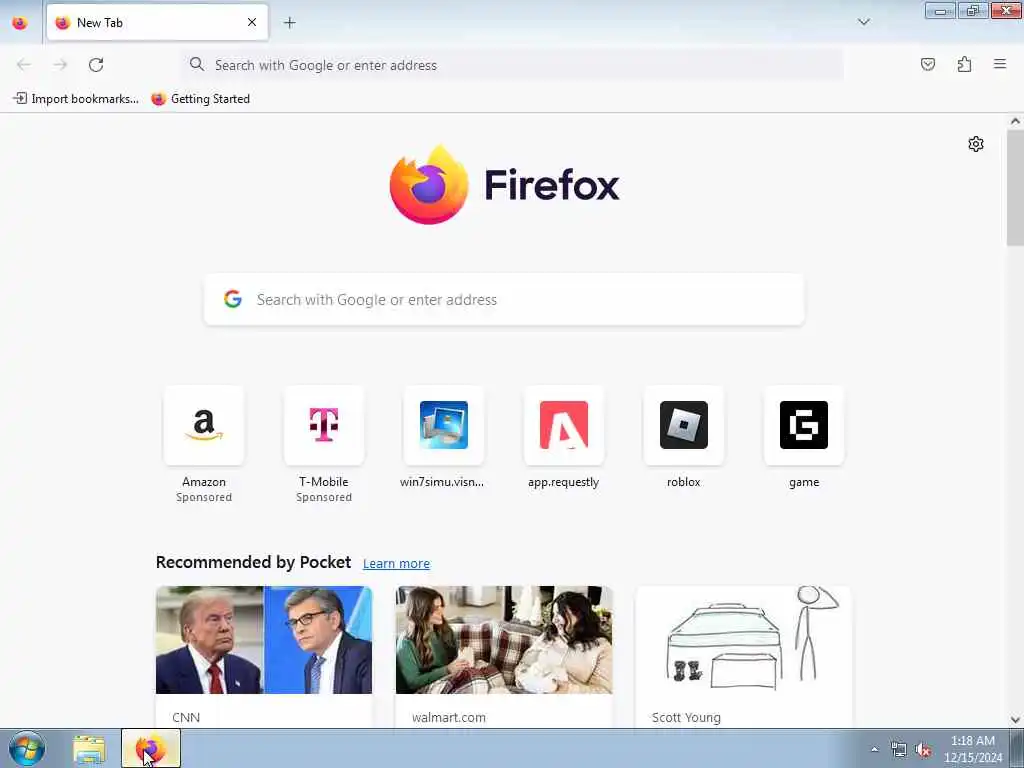Click the Recommended by Pocket heading
Viewport: 1024px width, 768px height.
coord(253,562)
